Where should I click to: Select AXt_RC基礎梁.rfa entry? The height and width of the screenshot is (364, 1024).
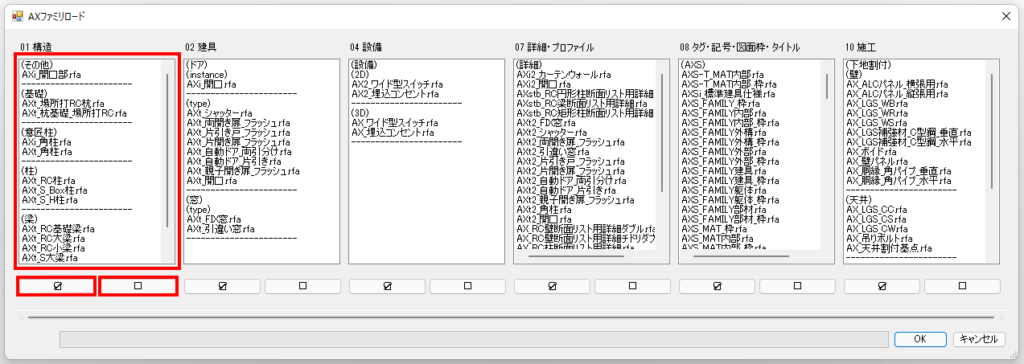[58, 229]
